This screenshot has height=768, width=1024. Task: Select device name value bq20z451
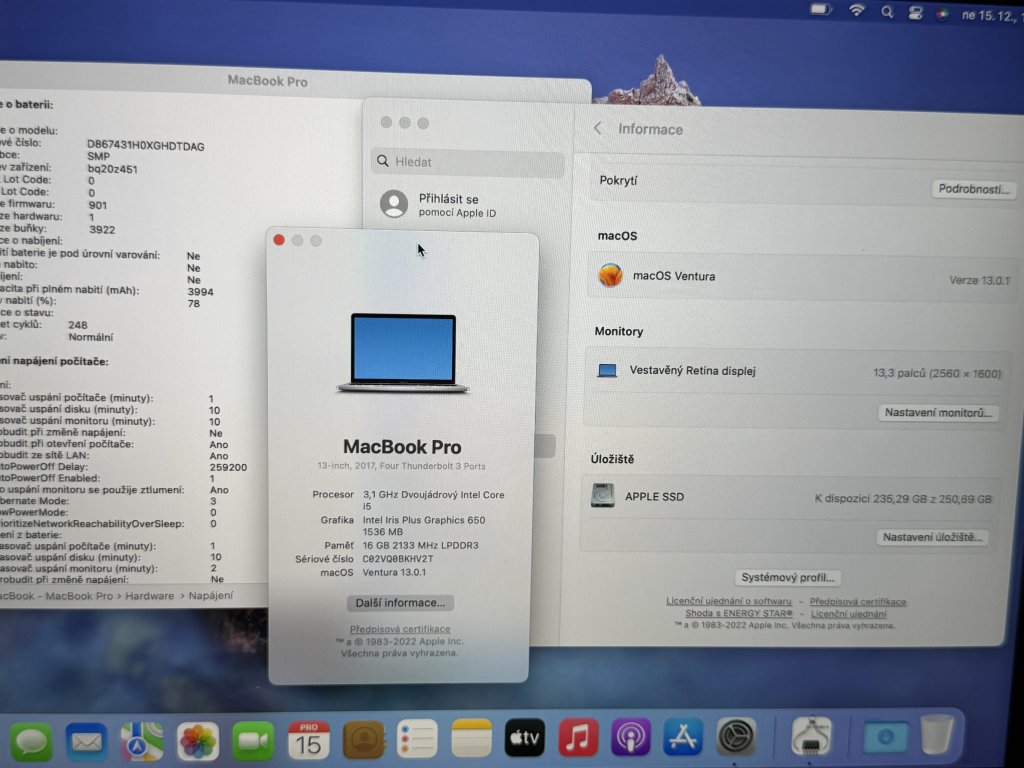pyautogui.click(x=112, y=169)
